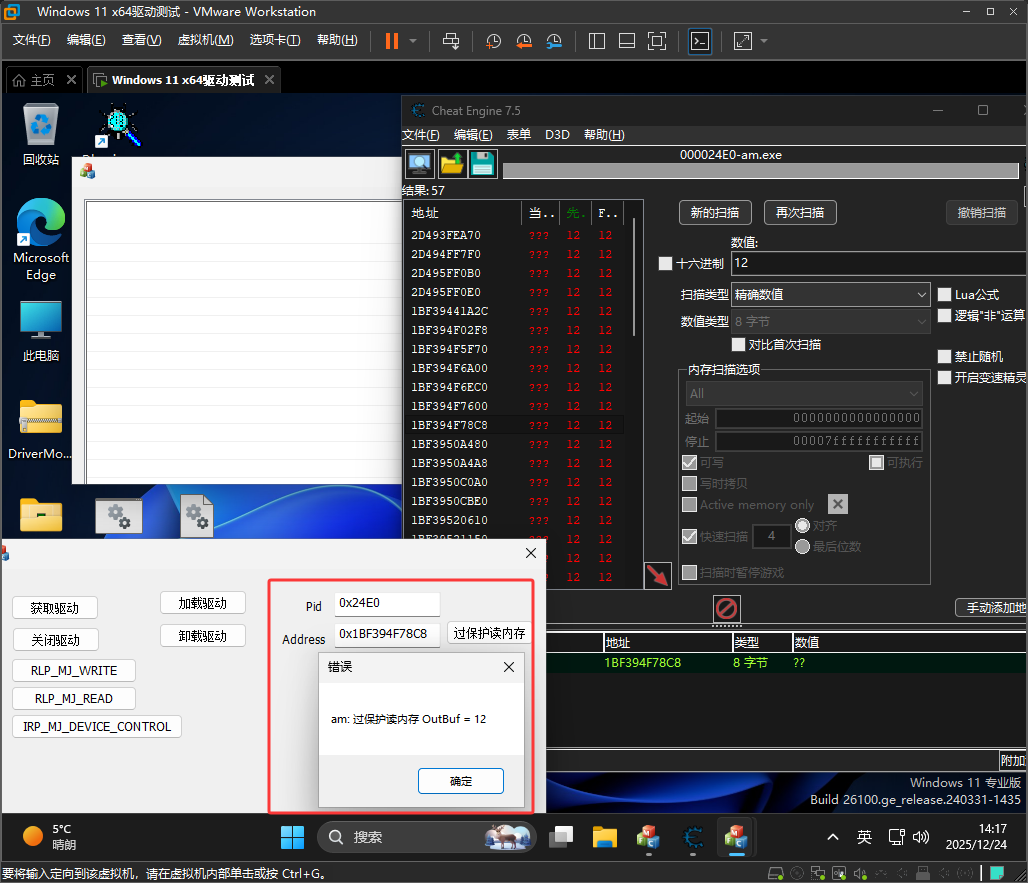The width and height of the screenshot is (1028, 883).
Task: Select address row 1BF394F78C8 in results list
Action: pos(515,425)
